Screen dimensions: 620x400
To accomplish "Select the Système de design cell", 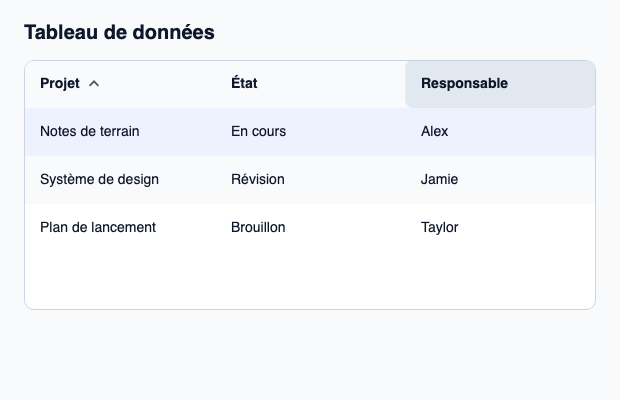I will pyautogui.click(x=120, y=180).
